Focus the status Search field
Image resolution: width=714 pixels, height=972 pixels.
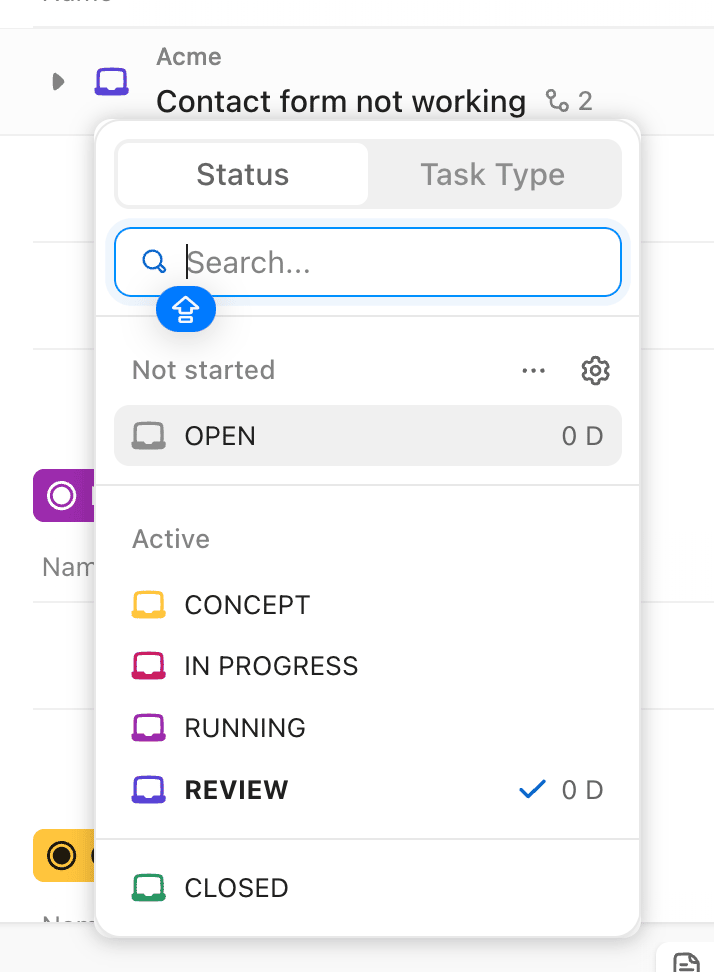coord(368,262)
